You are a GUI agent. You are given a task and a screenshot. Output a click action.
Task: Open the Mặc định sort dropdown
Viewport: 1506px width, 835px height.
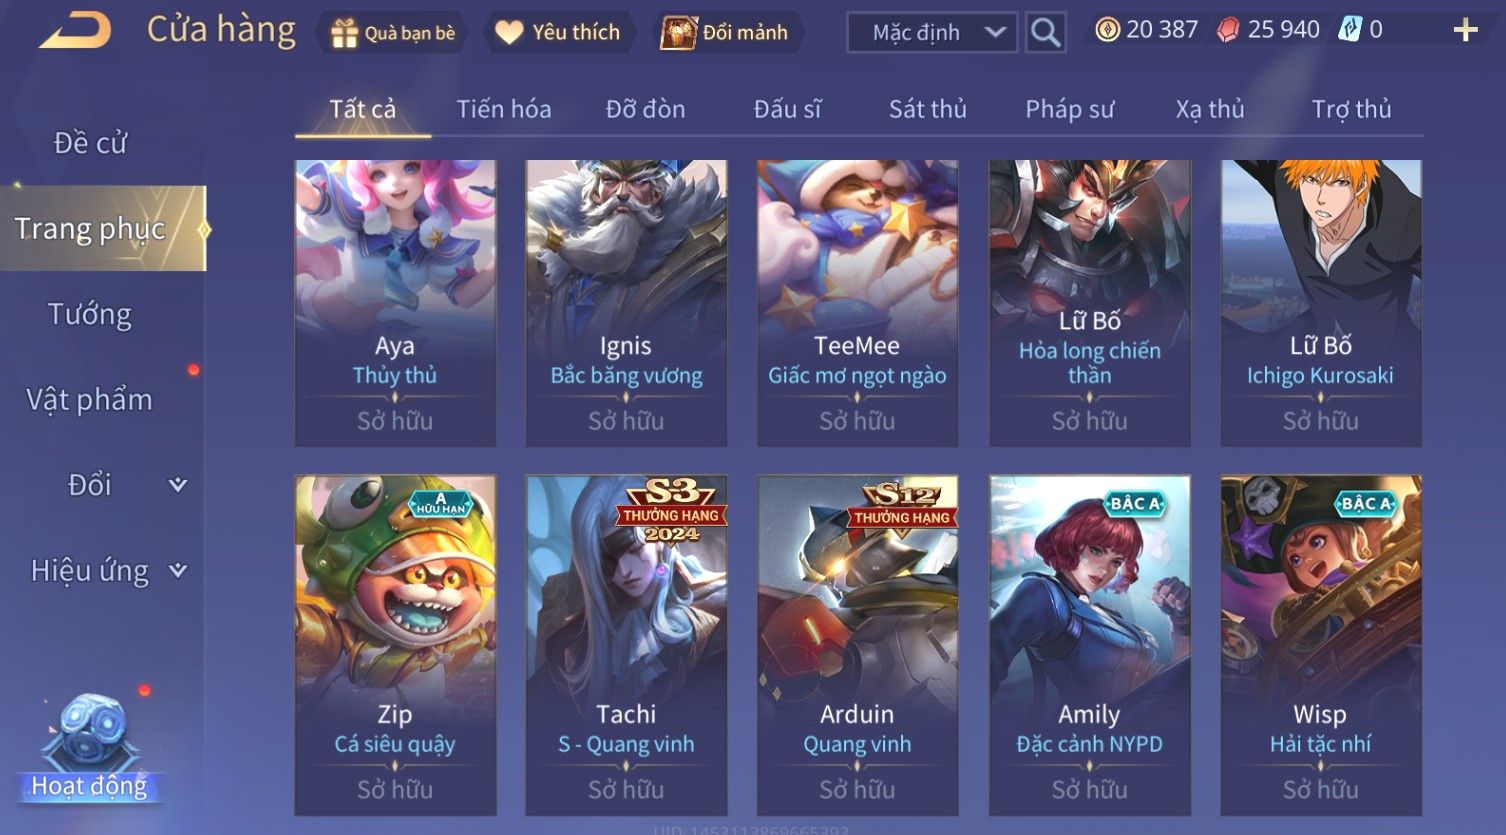point(932,32)
